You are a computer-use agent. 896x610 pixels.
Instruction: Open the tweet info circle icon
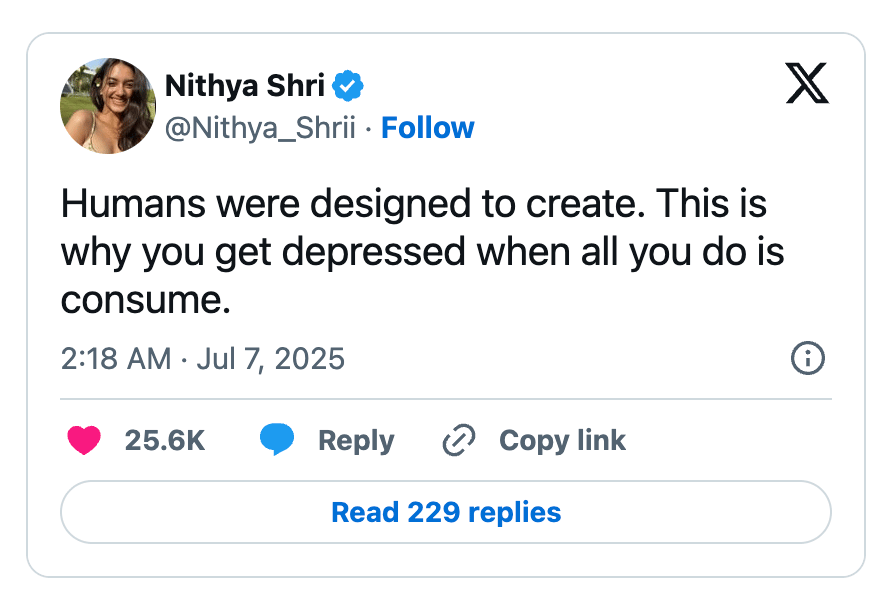pos(807,358)
